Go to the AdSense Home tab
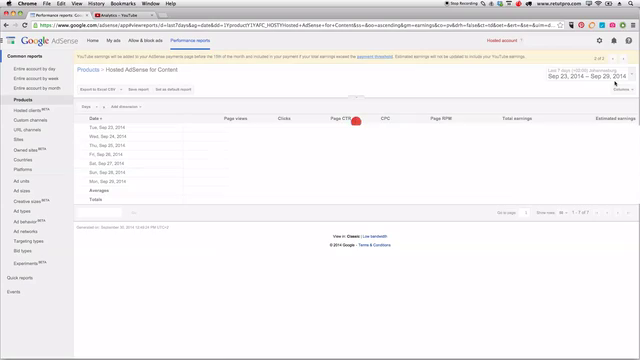Image resolution: width=640 pixels, height=360 pixels. point(93,40)
